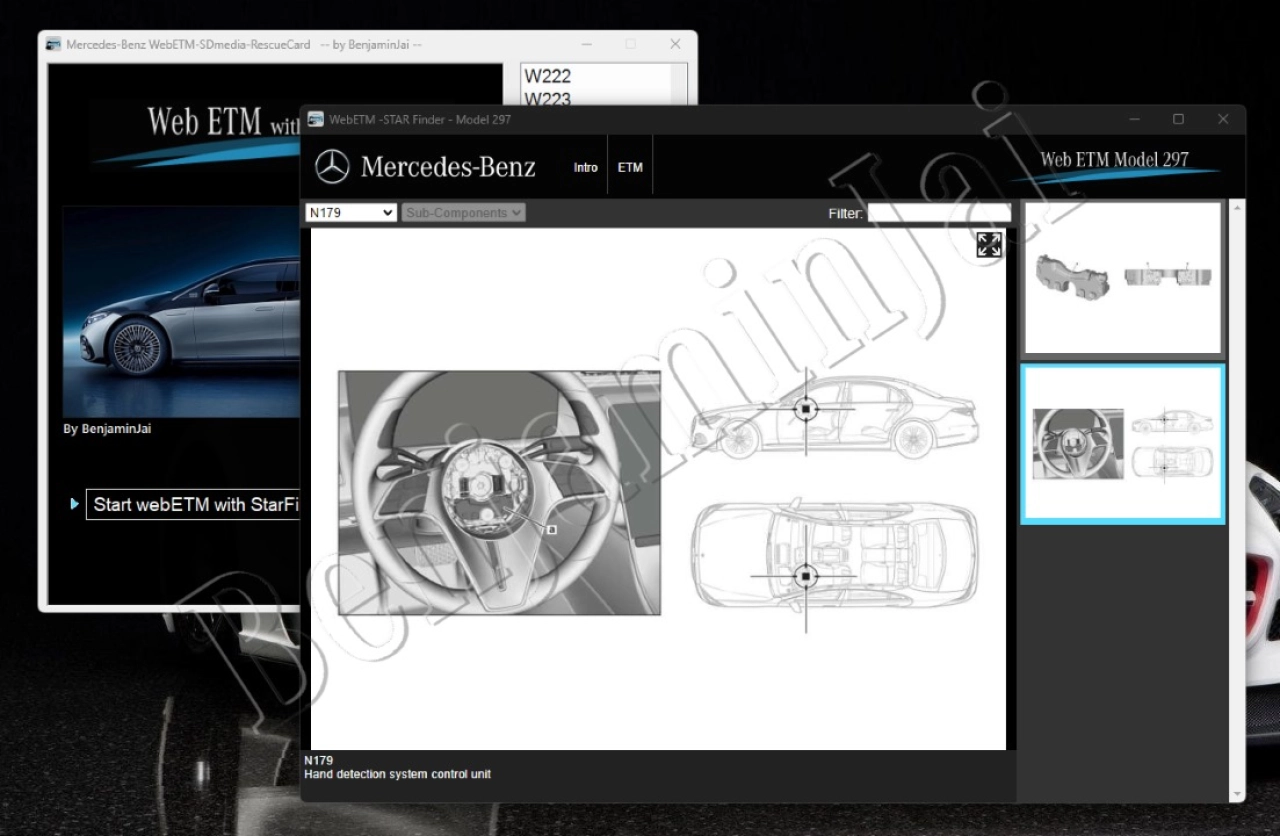This screenshot has width=1280, height=836.
Task: Click the small square marker on the steering wheel
Action: [551, 529]
